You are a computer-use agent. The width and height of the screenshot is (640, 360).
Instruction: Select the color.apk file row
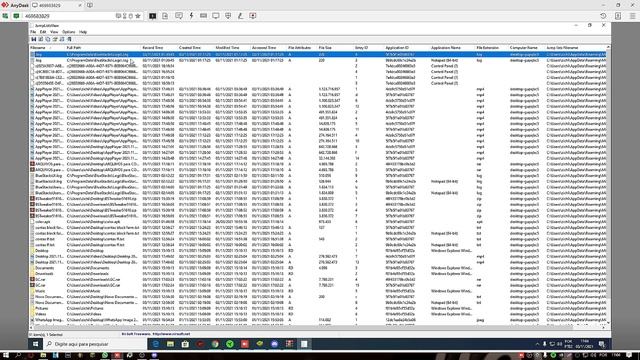[318, 222]
